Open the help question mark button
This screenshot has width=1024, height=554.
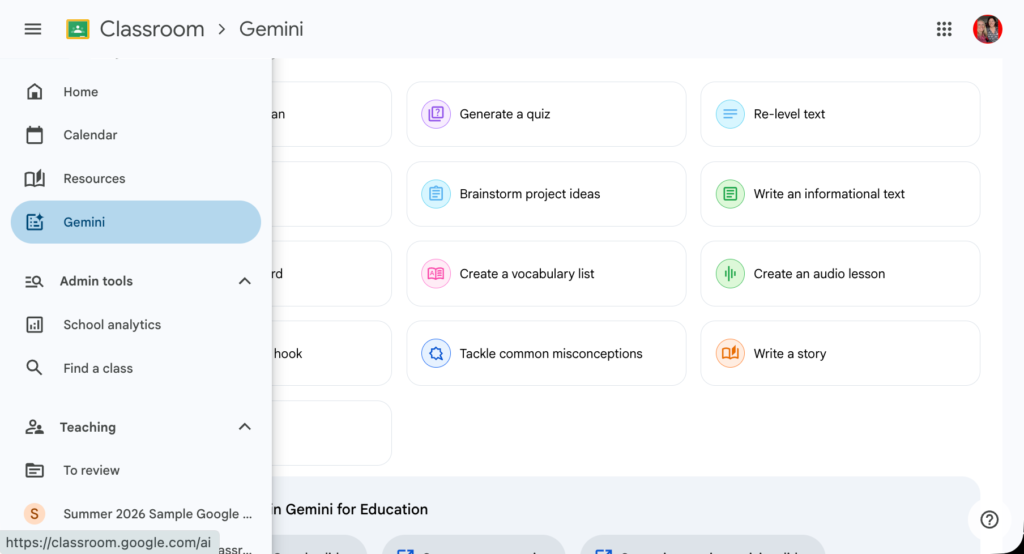989,519
